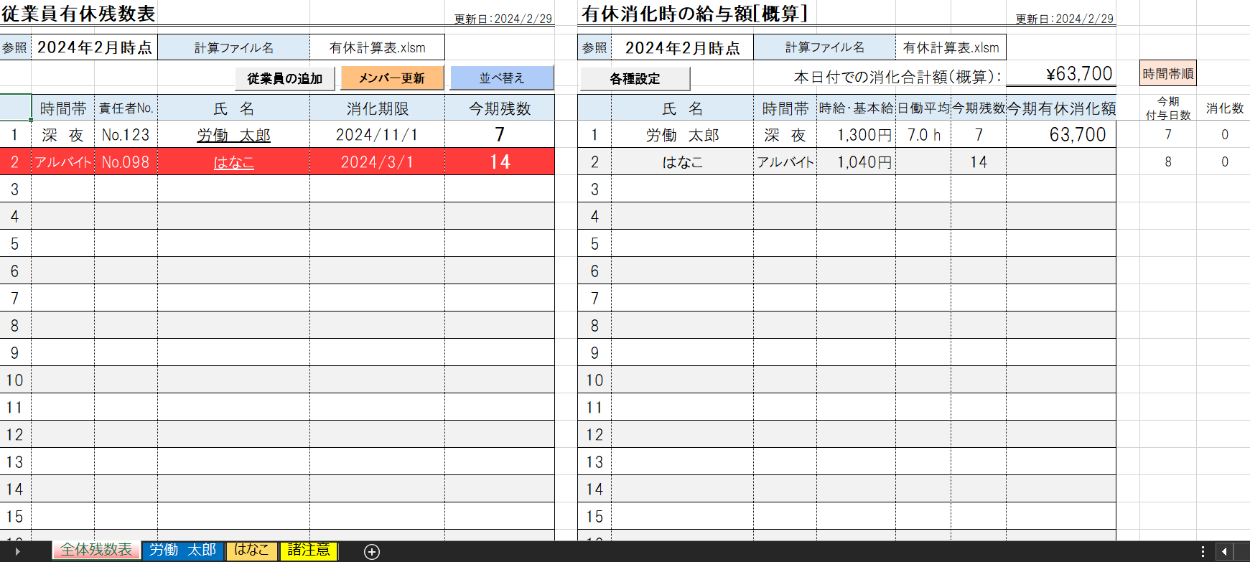1250x562 pixels.
Task: Click the three-dot scrollbar resize handle
Action: [x=1202, y=551]
